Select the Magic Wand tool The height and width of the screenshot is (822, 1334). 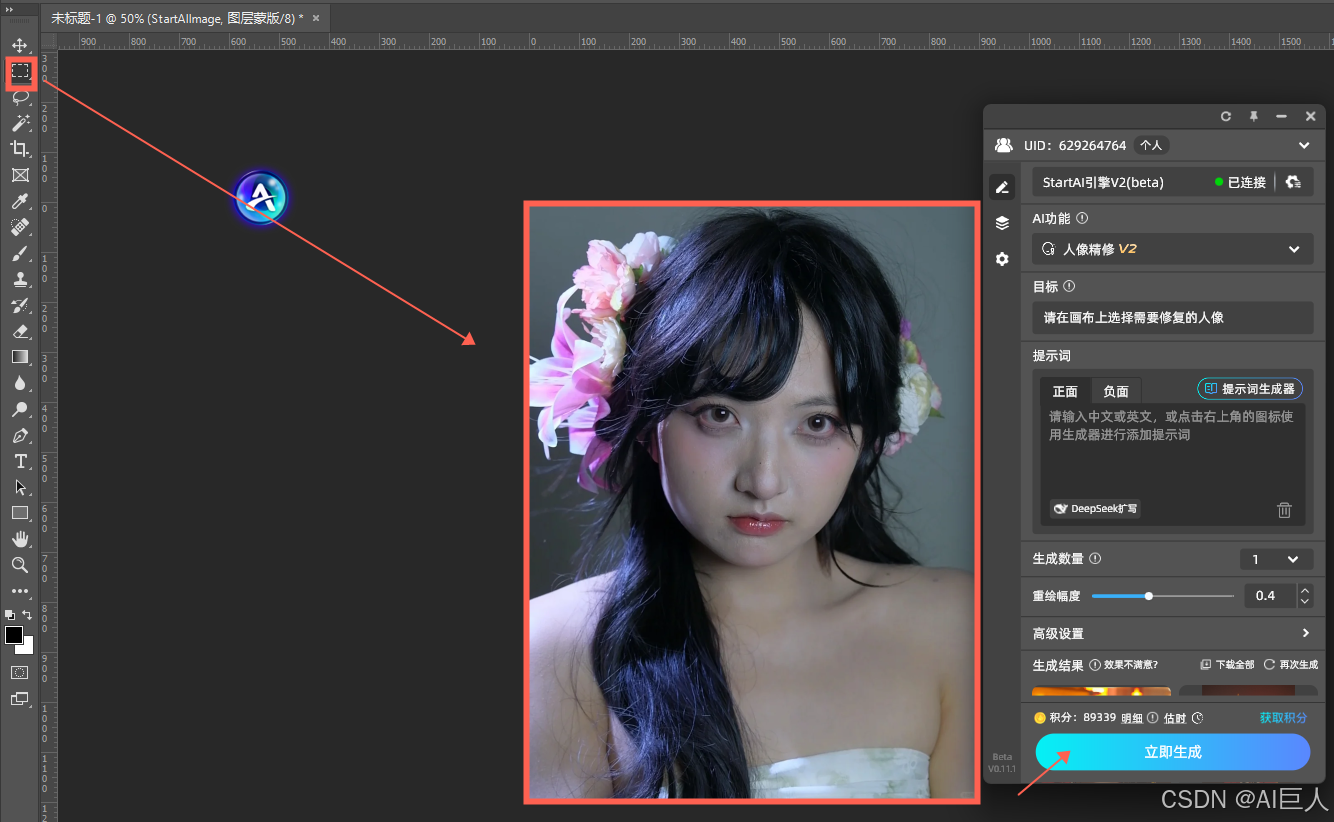click(20, 123)
